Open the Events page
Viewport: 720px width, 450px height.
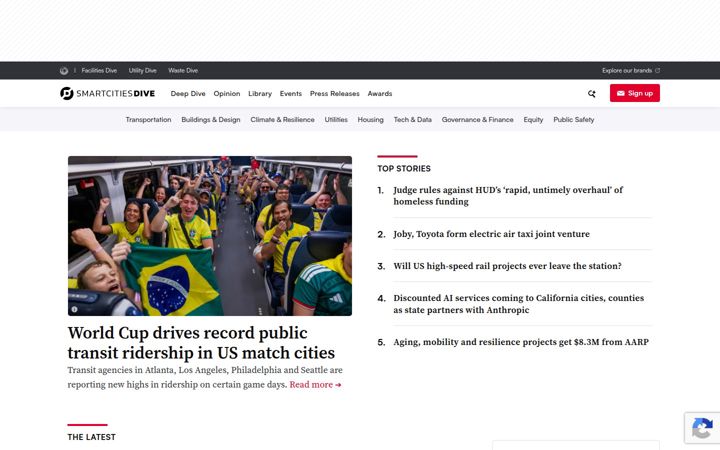[291, 94]
